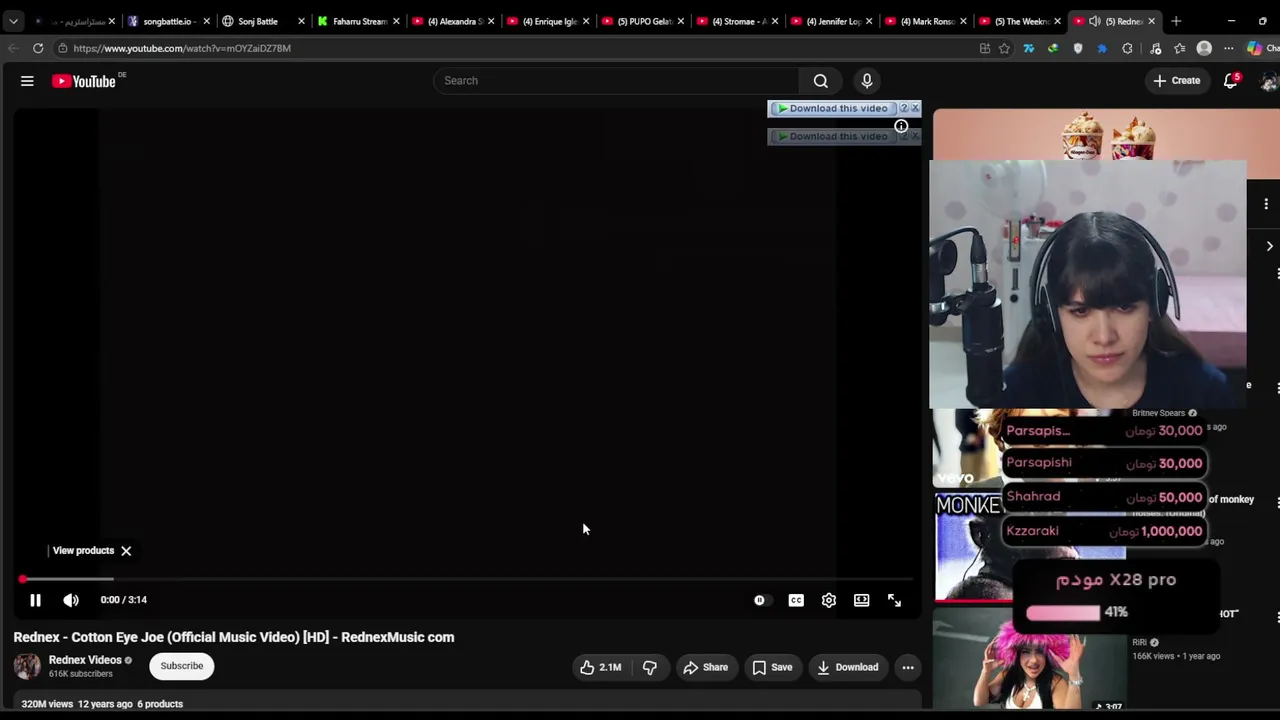
Task: Switch to the songbattle.io tab
Action: point(168,21)
